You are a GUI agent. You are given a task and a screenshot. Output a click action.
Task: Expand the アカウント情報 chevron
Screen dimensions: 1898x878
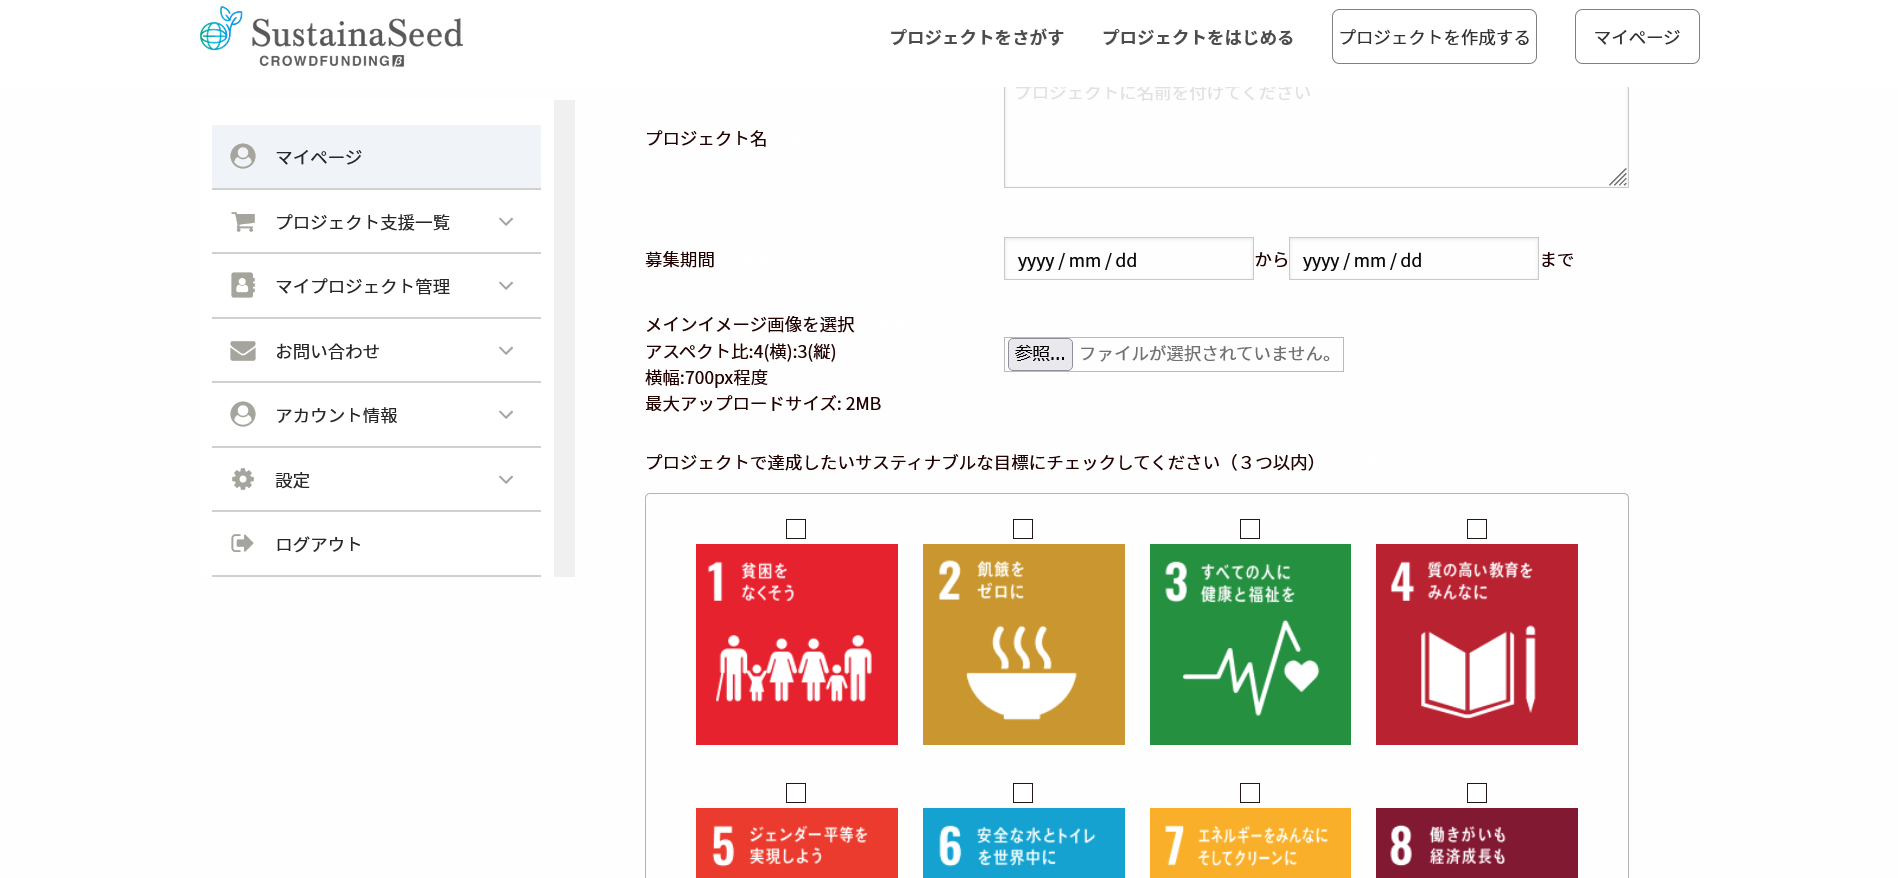[x=506, y=415]
